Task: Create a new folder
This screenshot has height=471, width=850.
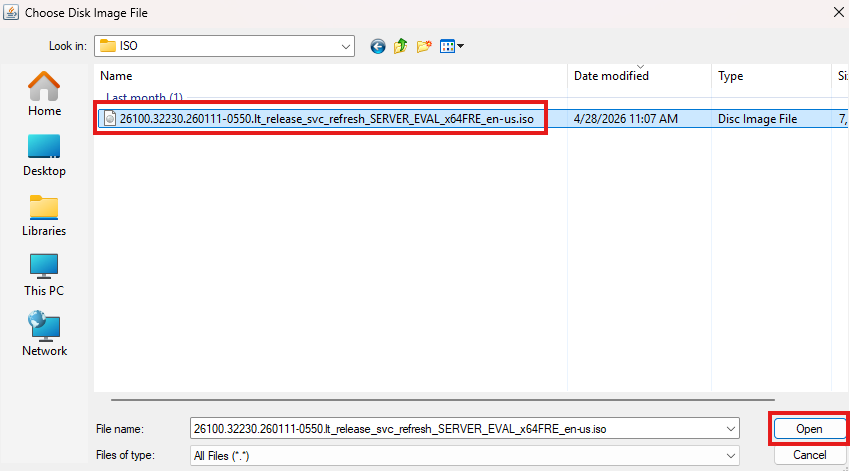Action: [424, 46]
